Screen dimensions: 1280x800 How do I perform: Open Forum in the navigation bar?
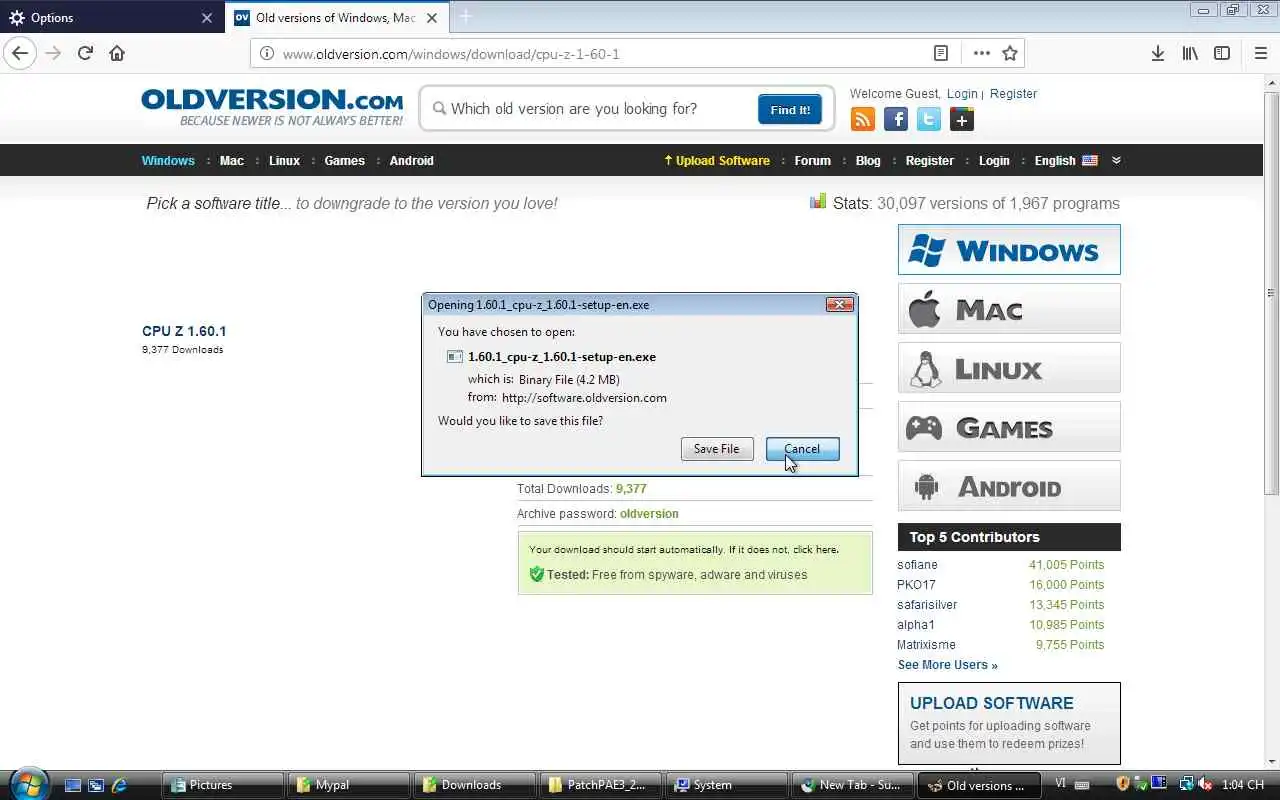(x=812, y=160)
